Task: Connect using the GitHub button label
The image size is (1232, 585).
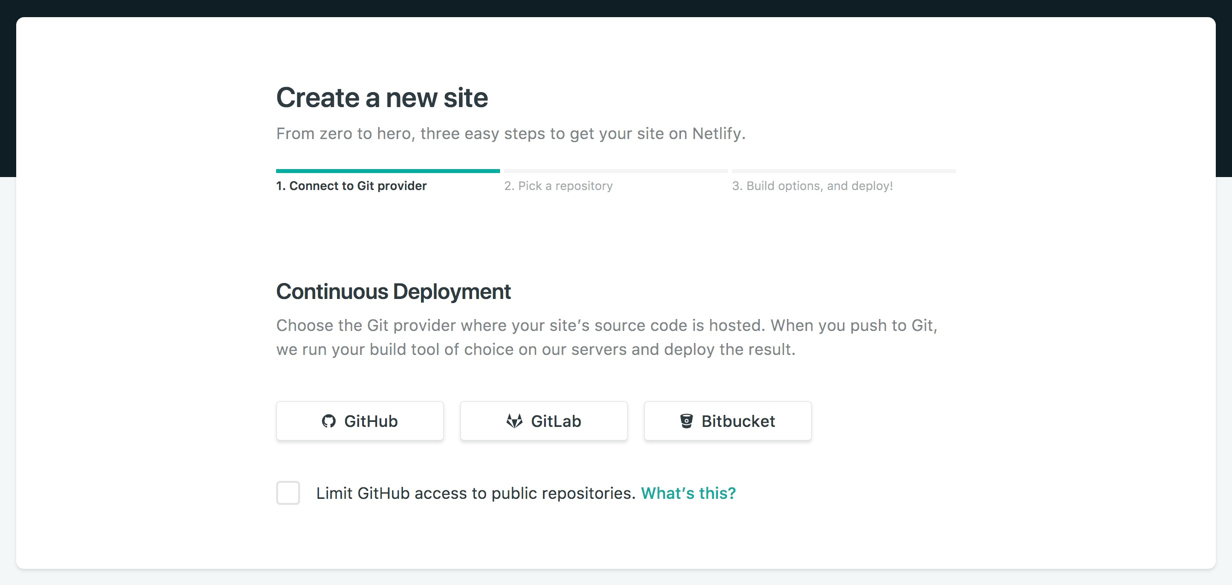Action: pyautogui.click(x=371, y=421)
